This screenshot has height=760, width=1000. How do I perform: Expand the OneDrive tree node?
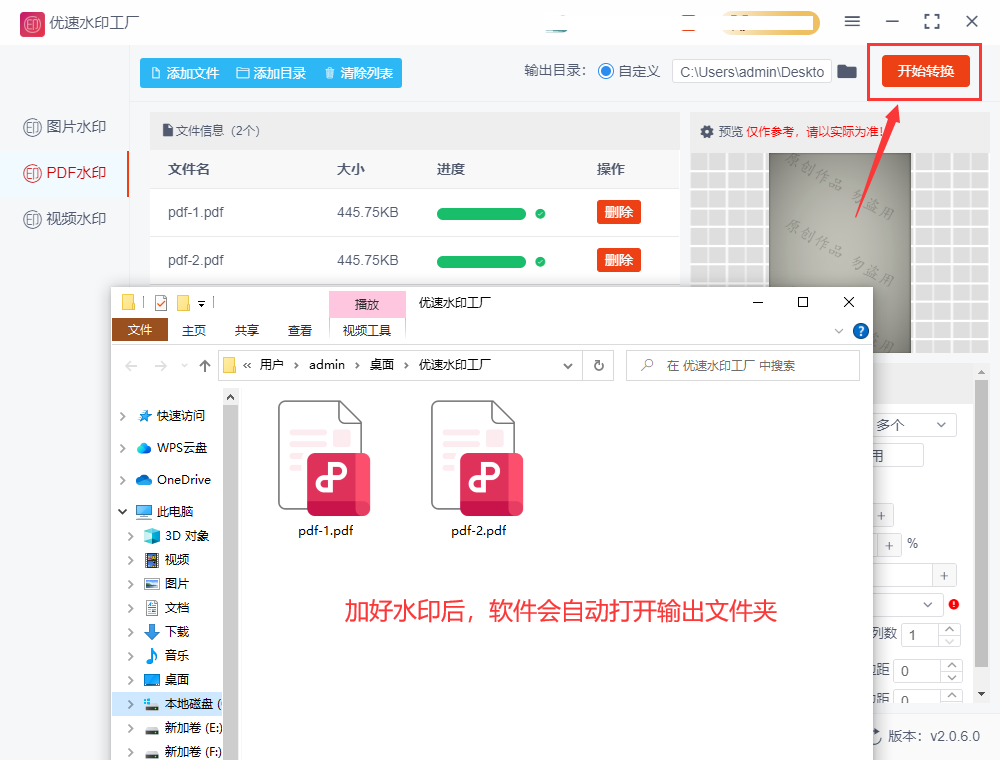click(x=122, y=480)
